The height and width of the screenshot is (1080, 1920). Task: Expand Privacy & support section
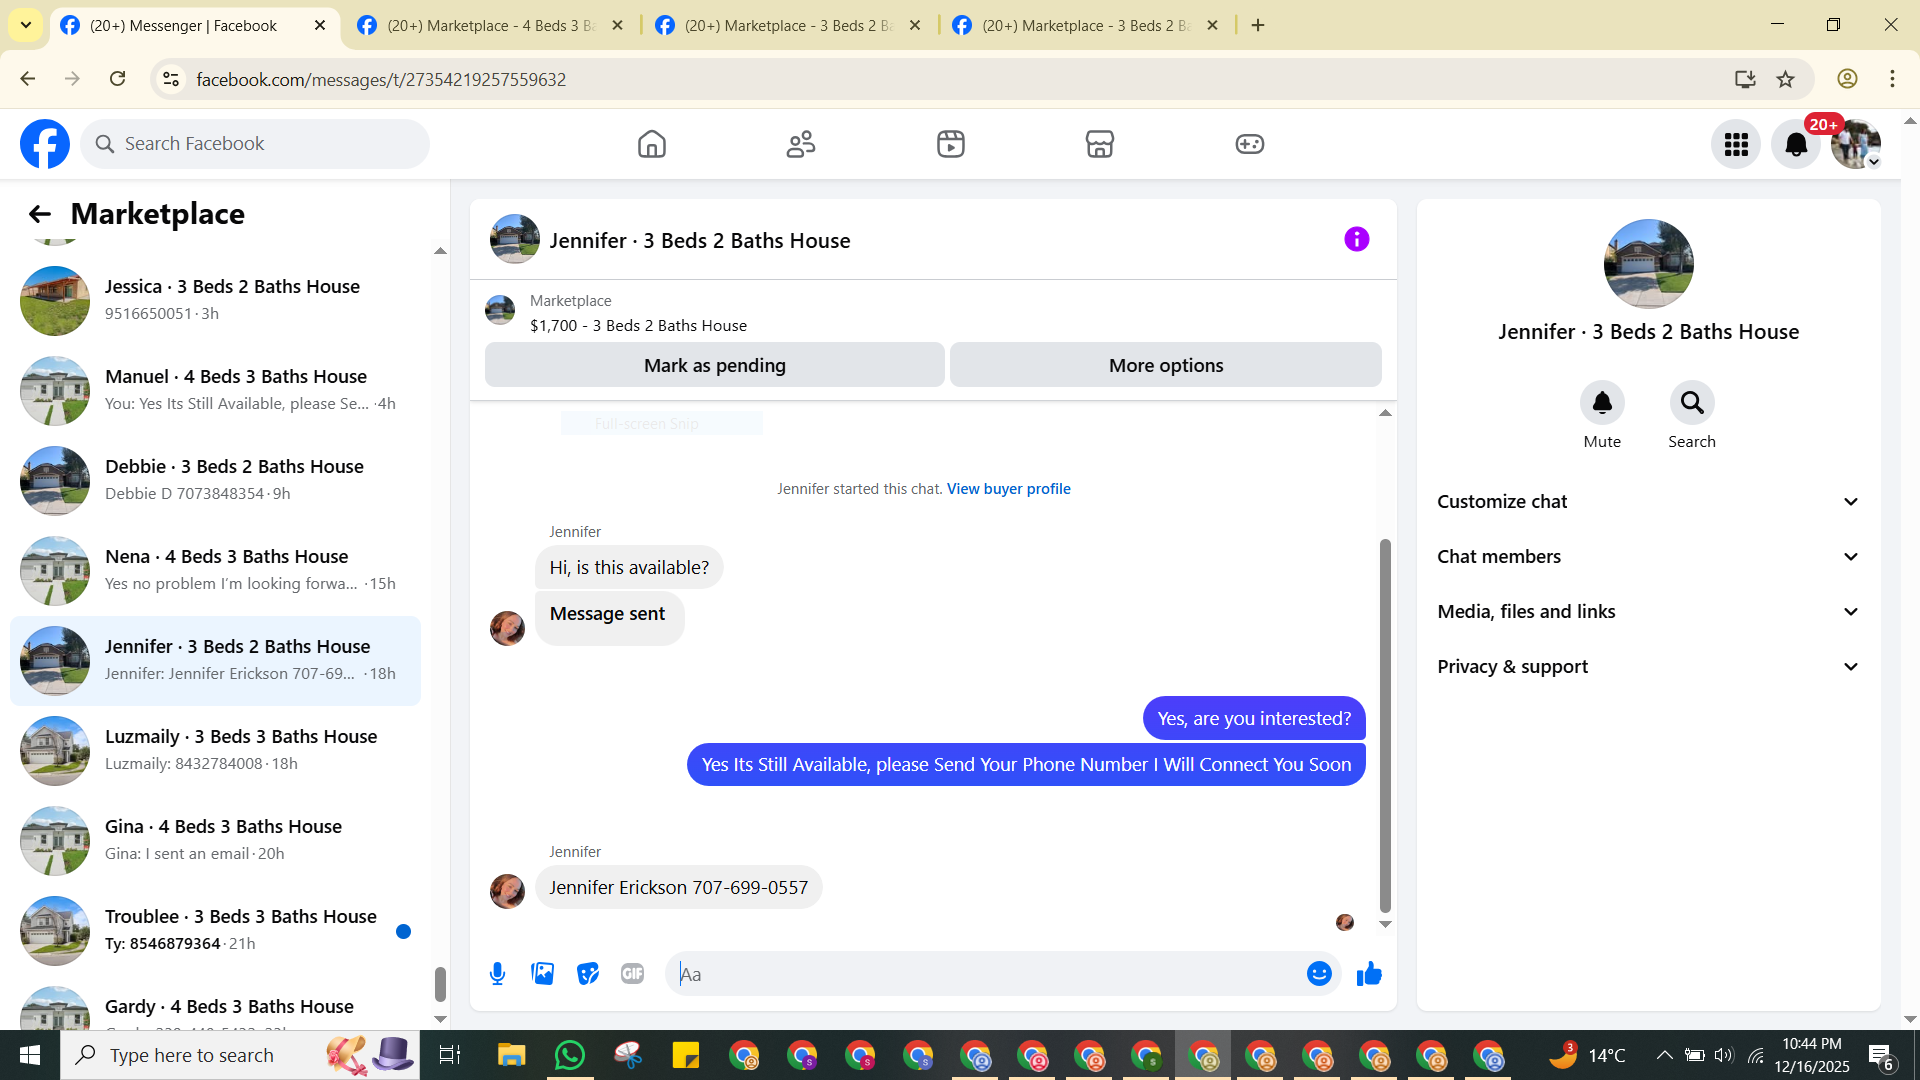tap(1648, 667)
